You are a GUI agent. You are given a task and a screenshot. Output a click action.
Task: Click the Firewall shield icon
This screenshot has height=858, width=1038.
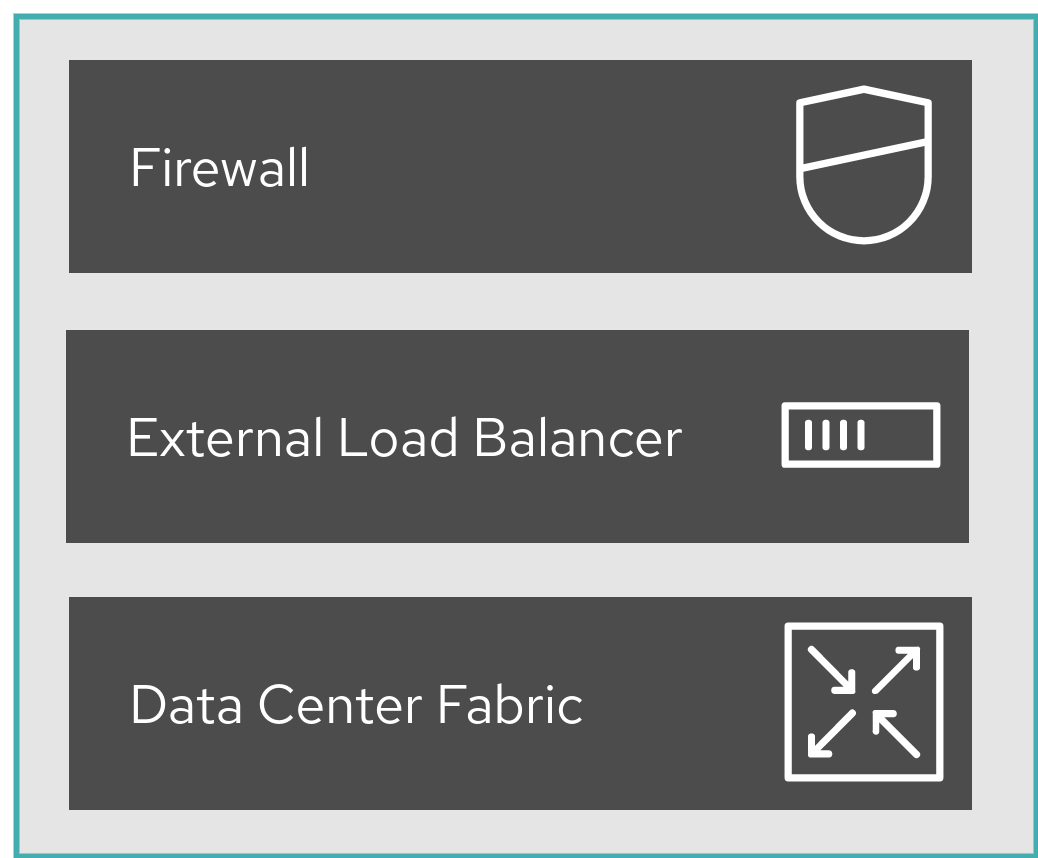pos(864,165)
